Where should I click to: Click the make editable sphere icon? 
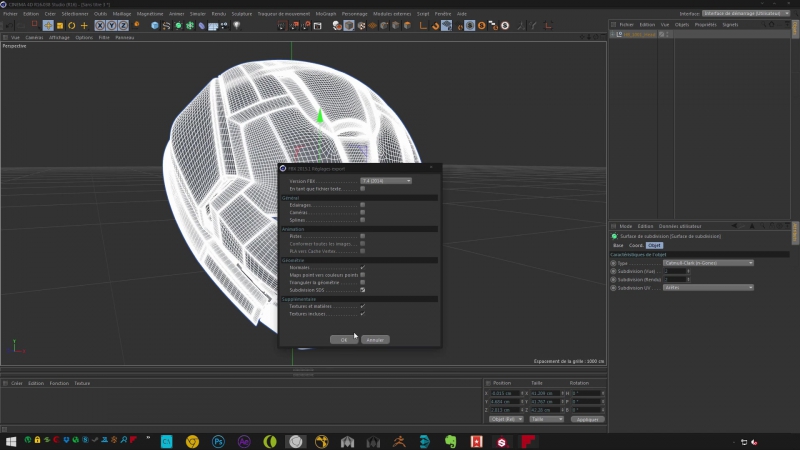tap(337, 26)
